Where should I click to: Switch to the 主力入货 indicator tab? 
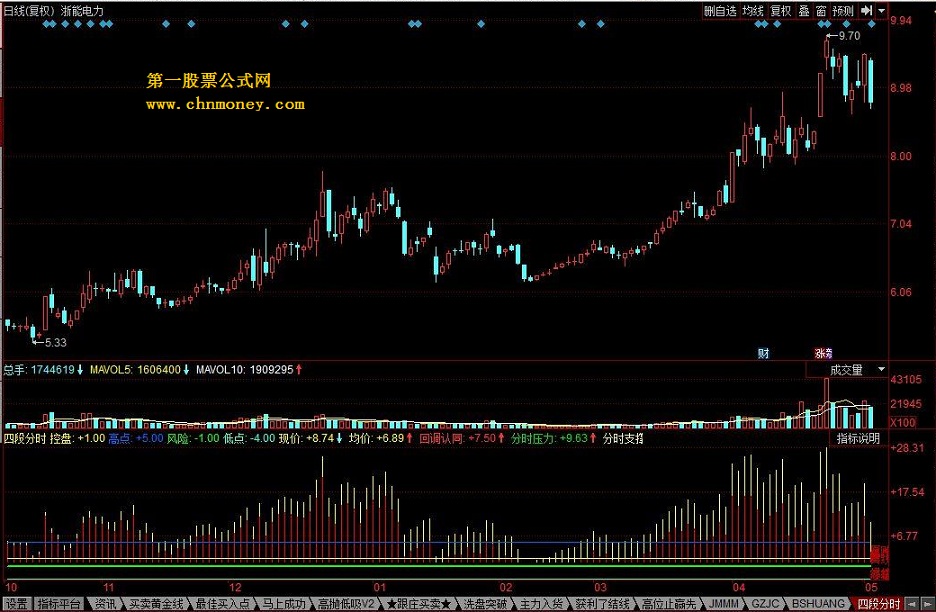(x=541, y=604)
